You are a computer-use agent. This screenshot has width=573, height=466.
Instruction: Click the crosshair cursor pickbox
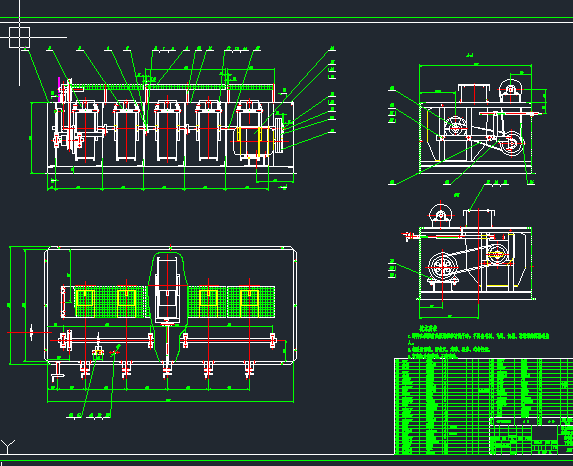[x=19, y=37]
